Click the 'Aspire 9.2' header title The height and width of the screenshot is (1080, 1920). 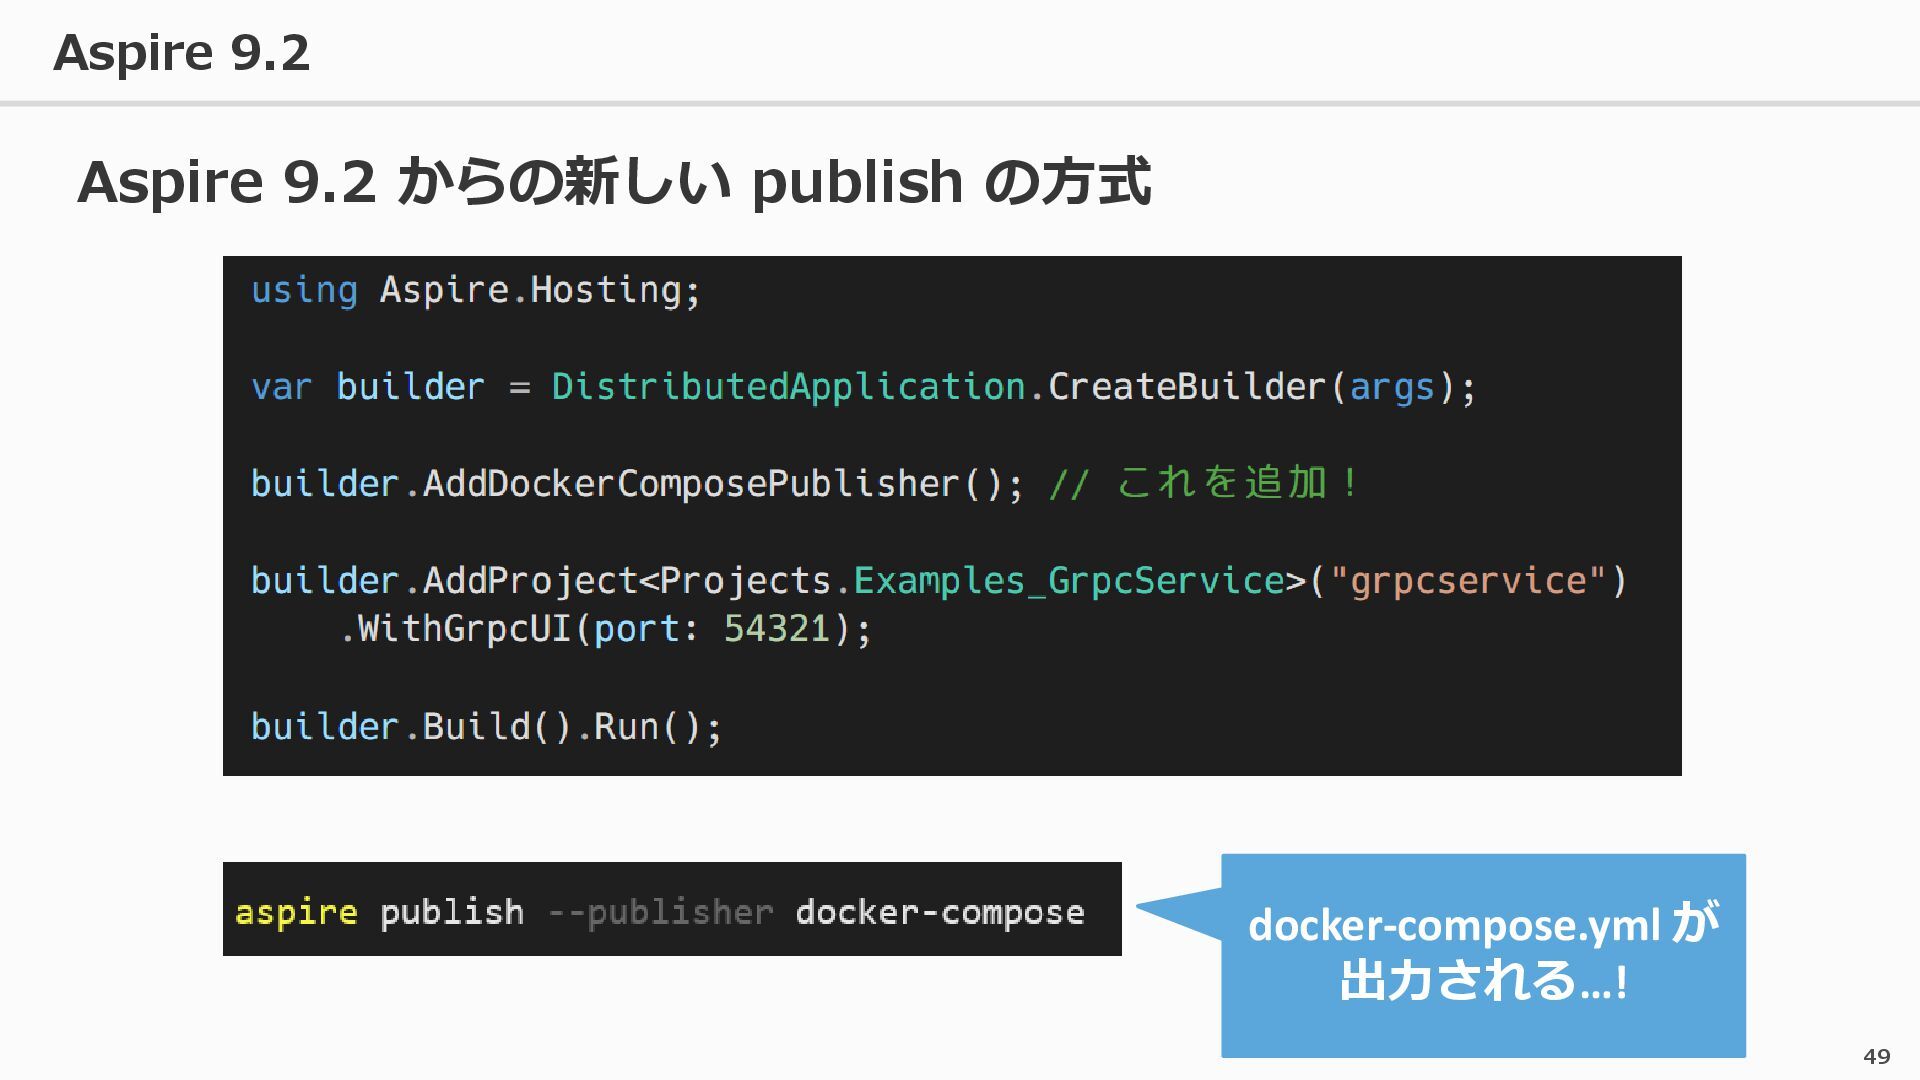[x=181, y=52]
